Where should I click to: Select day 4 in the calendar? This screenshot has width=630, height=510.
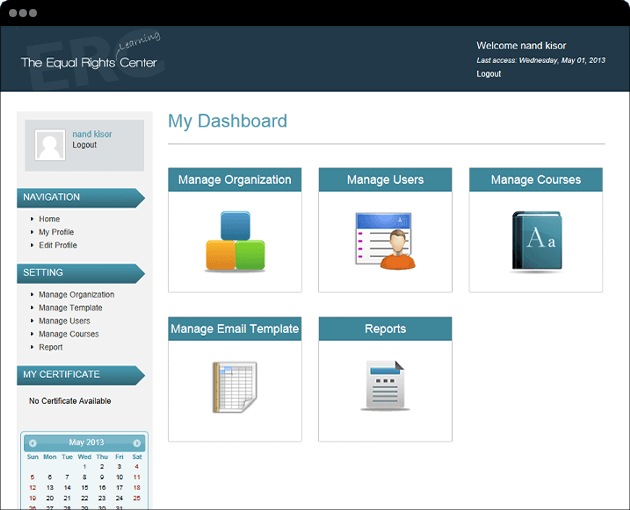137,467
